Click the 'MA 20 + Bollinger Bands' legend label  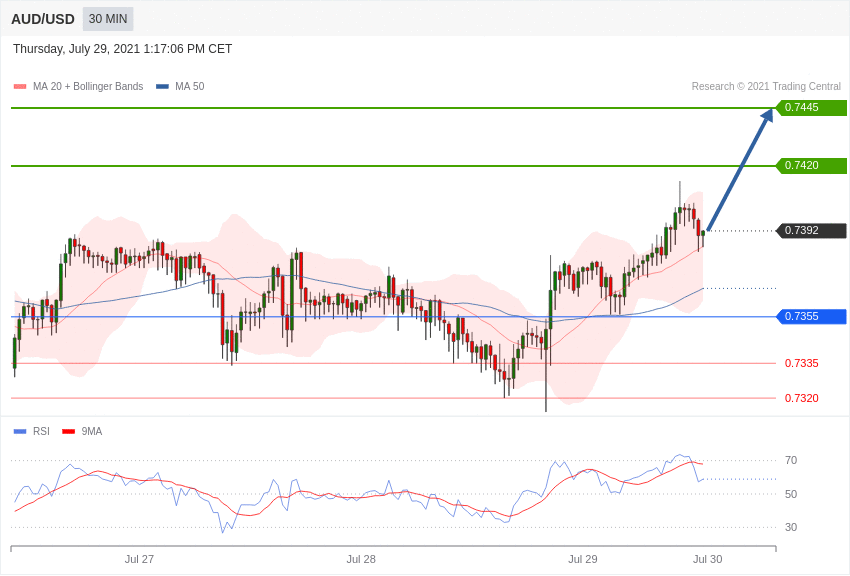tap(88, 86)
